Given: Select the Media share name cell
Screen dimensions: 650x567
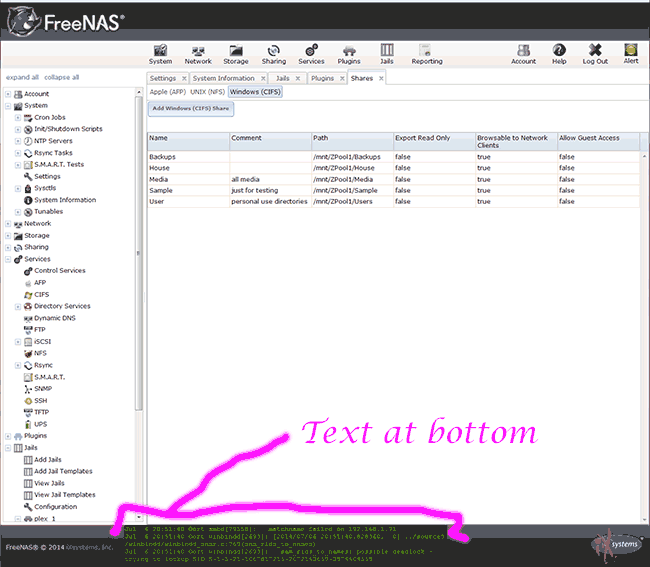Looking at the screenshot, I should pyautogui.click(x=189, y=179).
